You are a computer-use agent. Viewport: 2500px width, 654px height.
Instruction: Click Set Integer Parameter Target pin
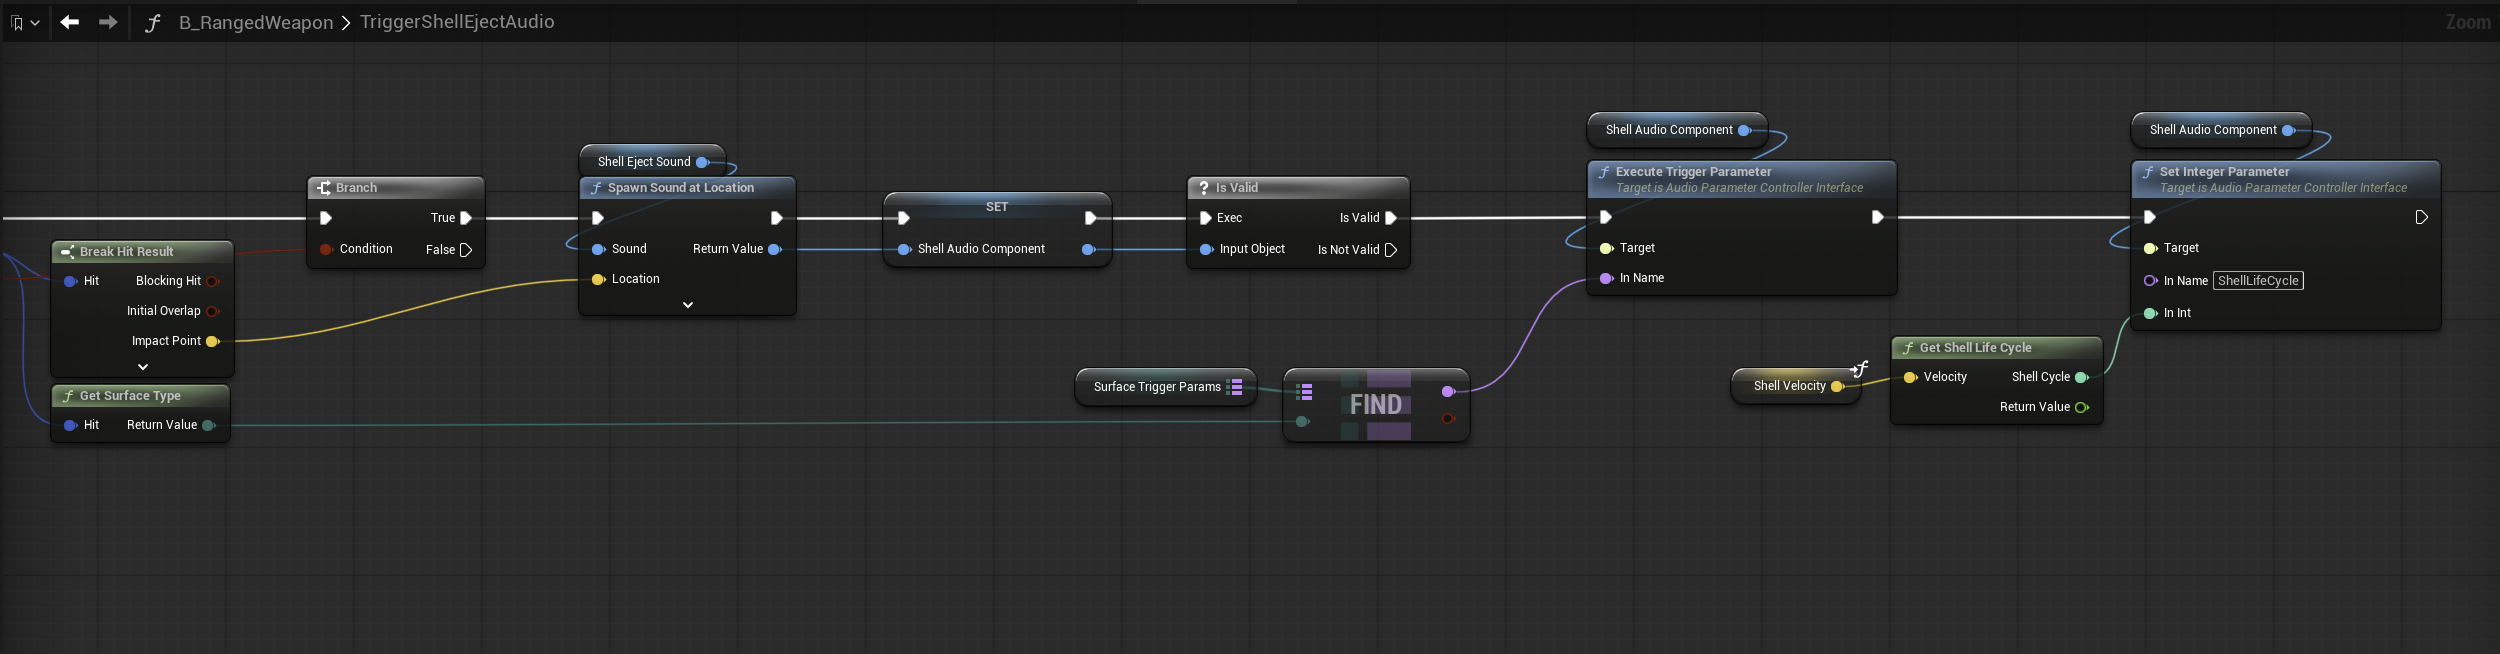(x=2150, y=248)
